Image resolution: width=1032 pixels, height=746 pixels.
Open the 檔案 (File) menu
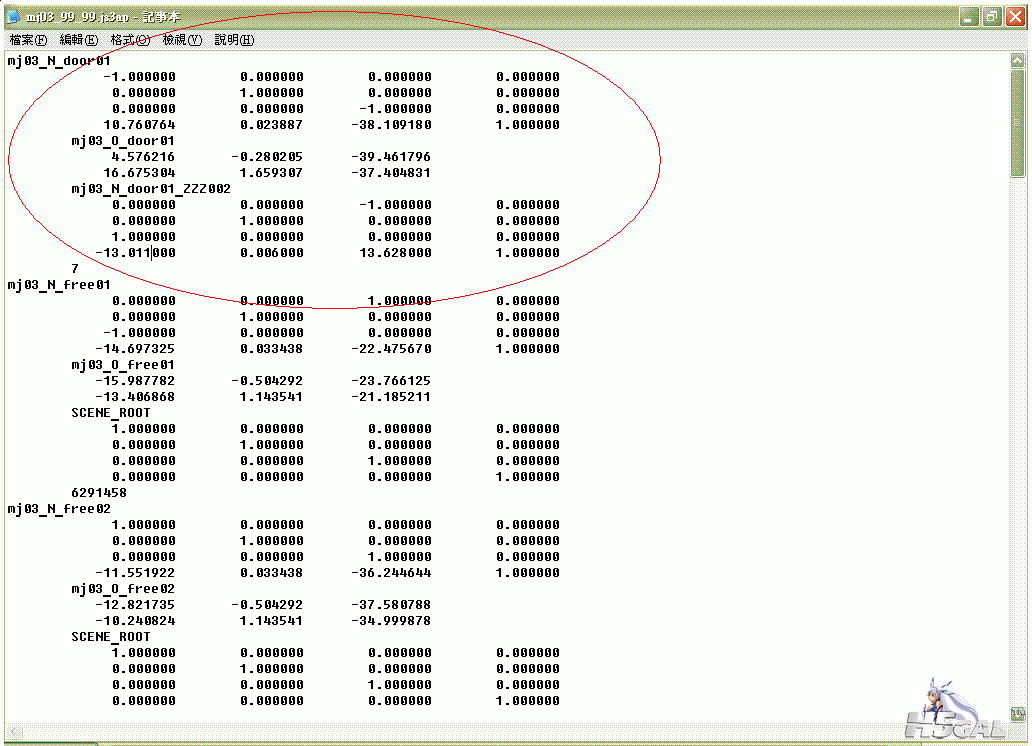click(28, 40)
